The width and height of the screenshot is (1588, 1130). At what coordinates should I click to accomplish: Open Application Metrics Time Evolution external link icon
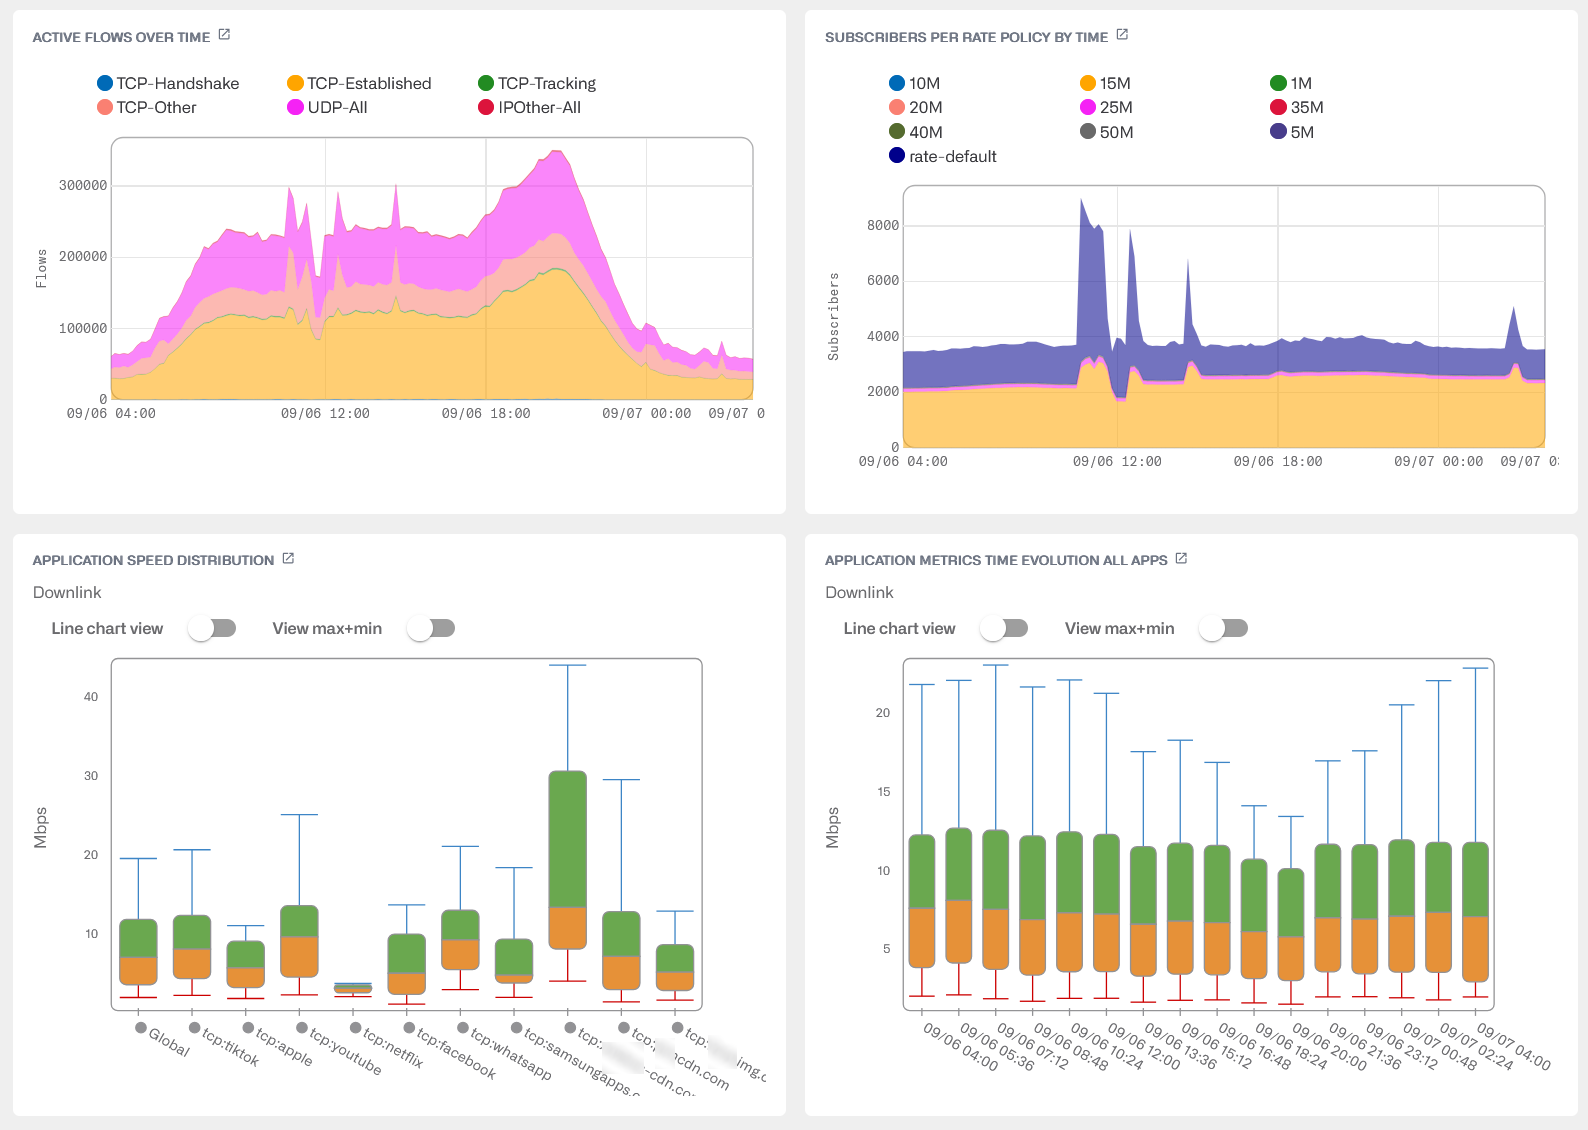pos(1181,558)
